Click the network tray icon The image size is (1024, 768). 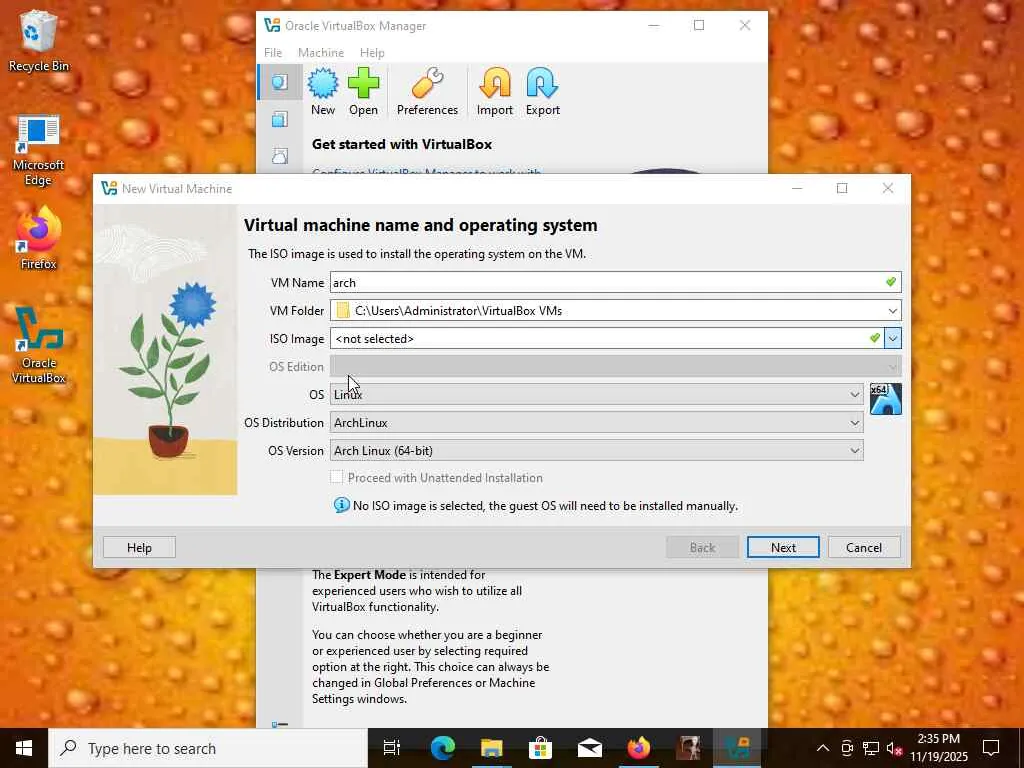pos(871,748)
